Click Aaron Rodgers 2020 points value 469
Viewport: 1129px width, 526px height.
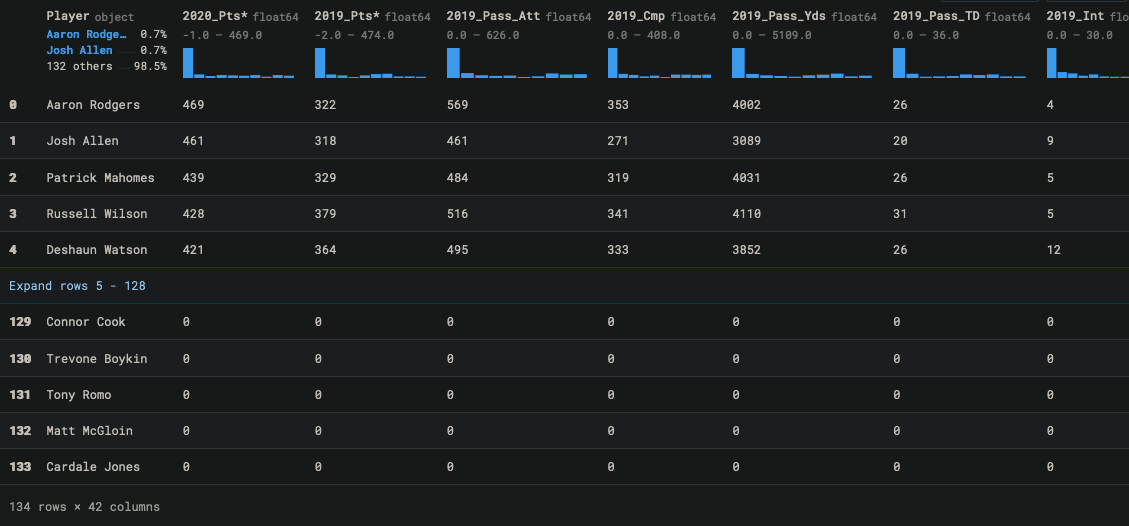pyautogui.click(x=193, y=105)
